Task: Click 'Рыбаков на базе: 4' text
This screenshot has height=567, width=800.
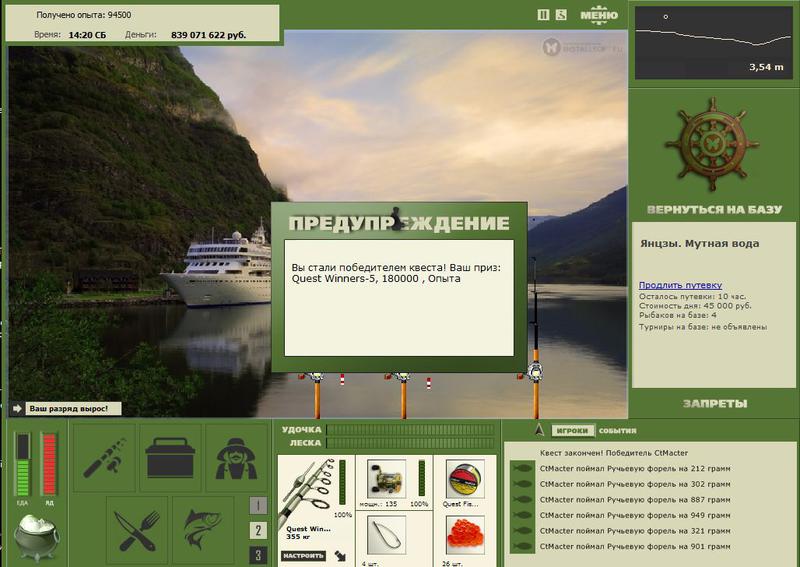Action: pos(677,315)
